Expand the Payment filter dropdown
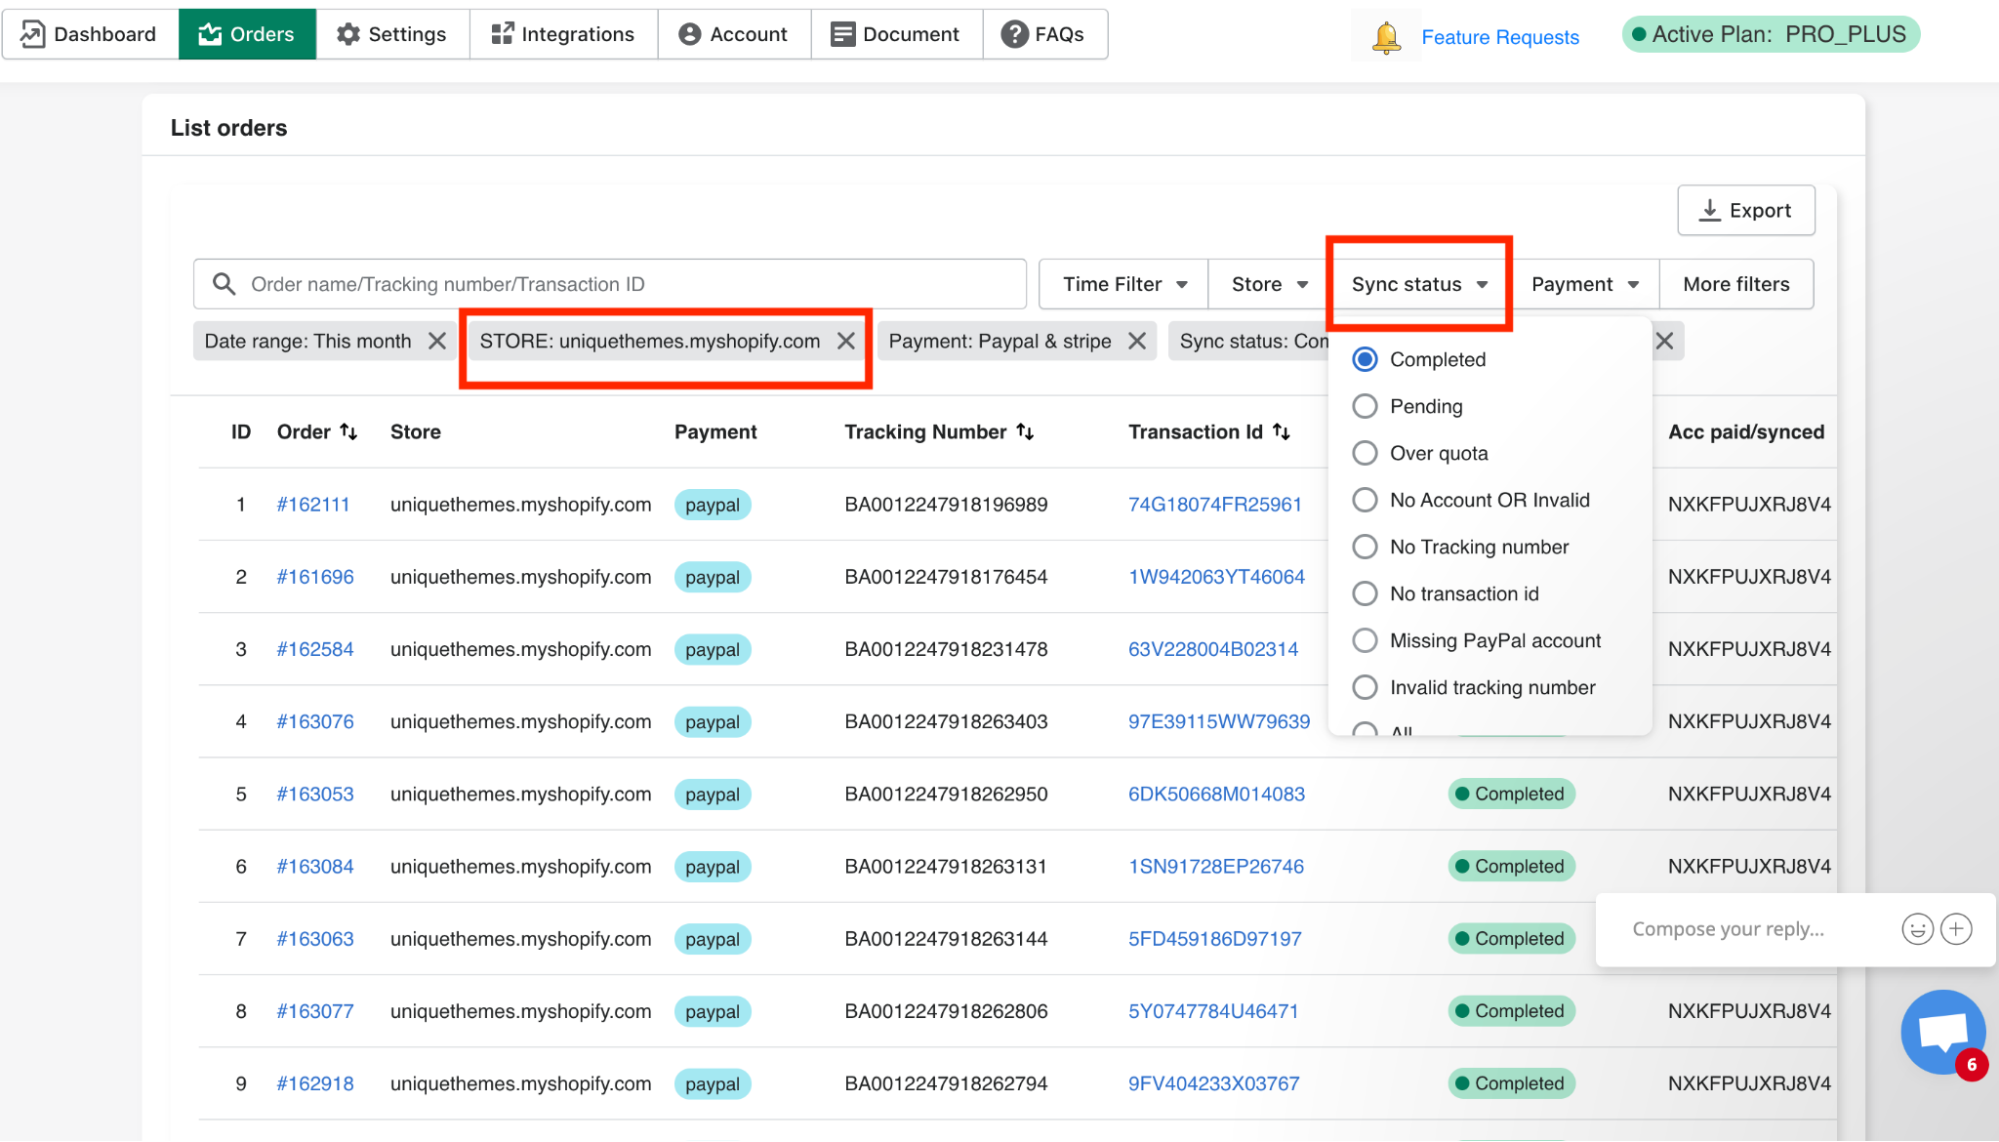 coord(1584,284)
